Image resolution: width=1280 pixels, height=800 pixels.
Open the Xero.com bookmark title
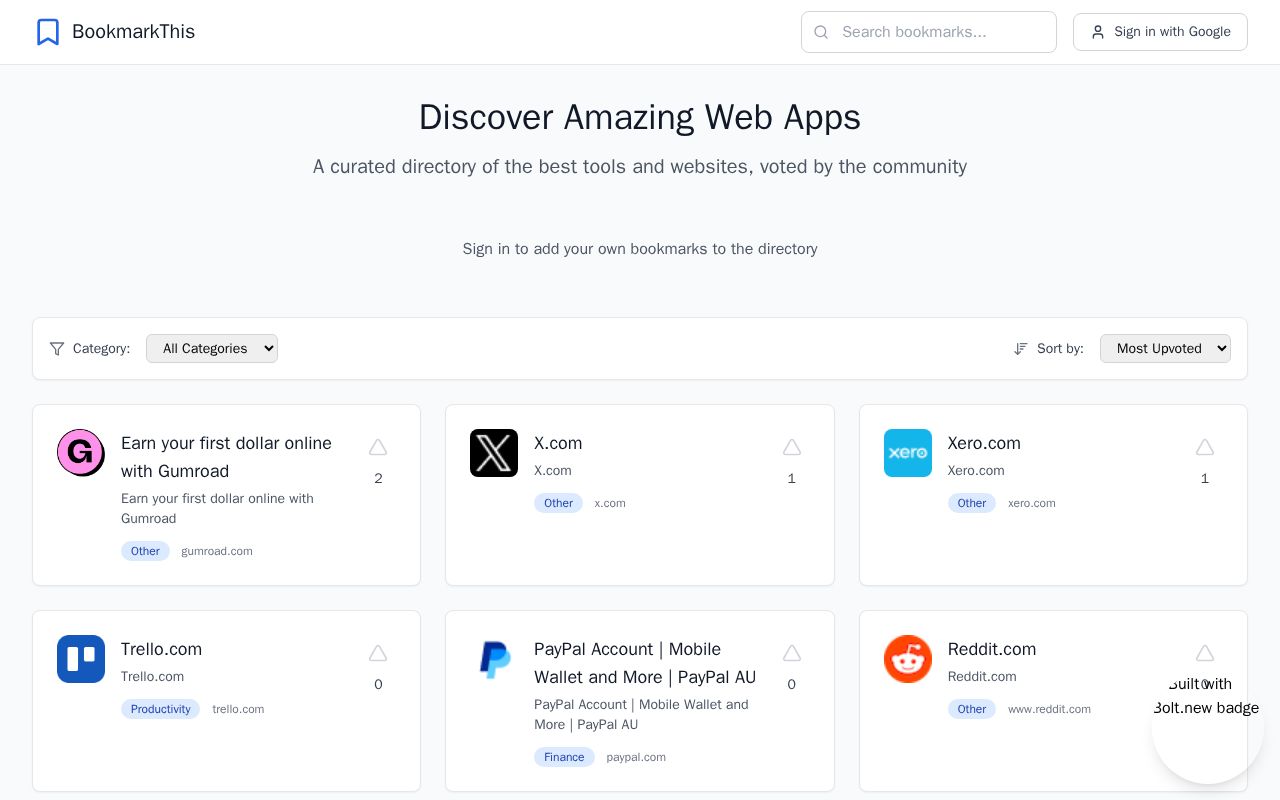coord(984,443)
